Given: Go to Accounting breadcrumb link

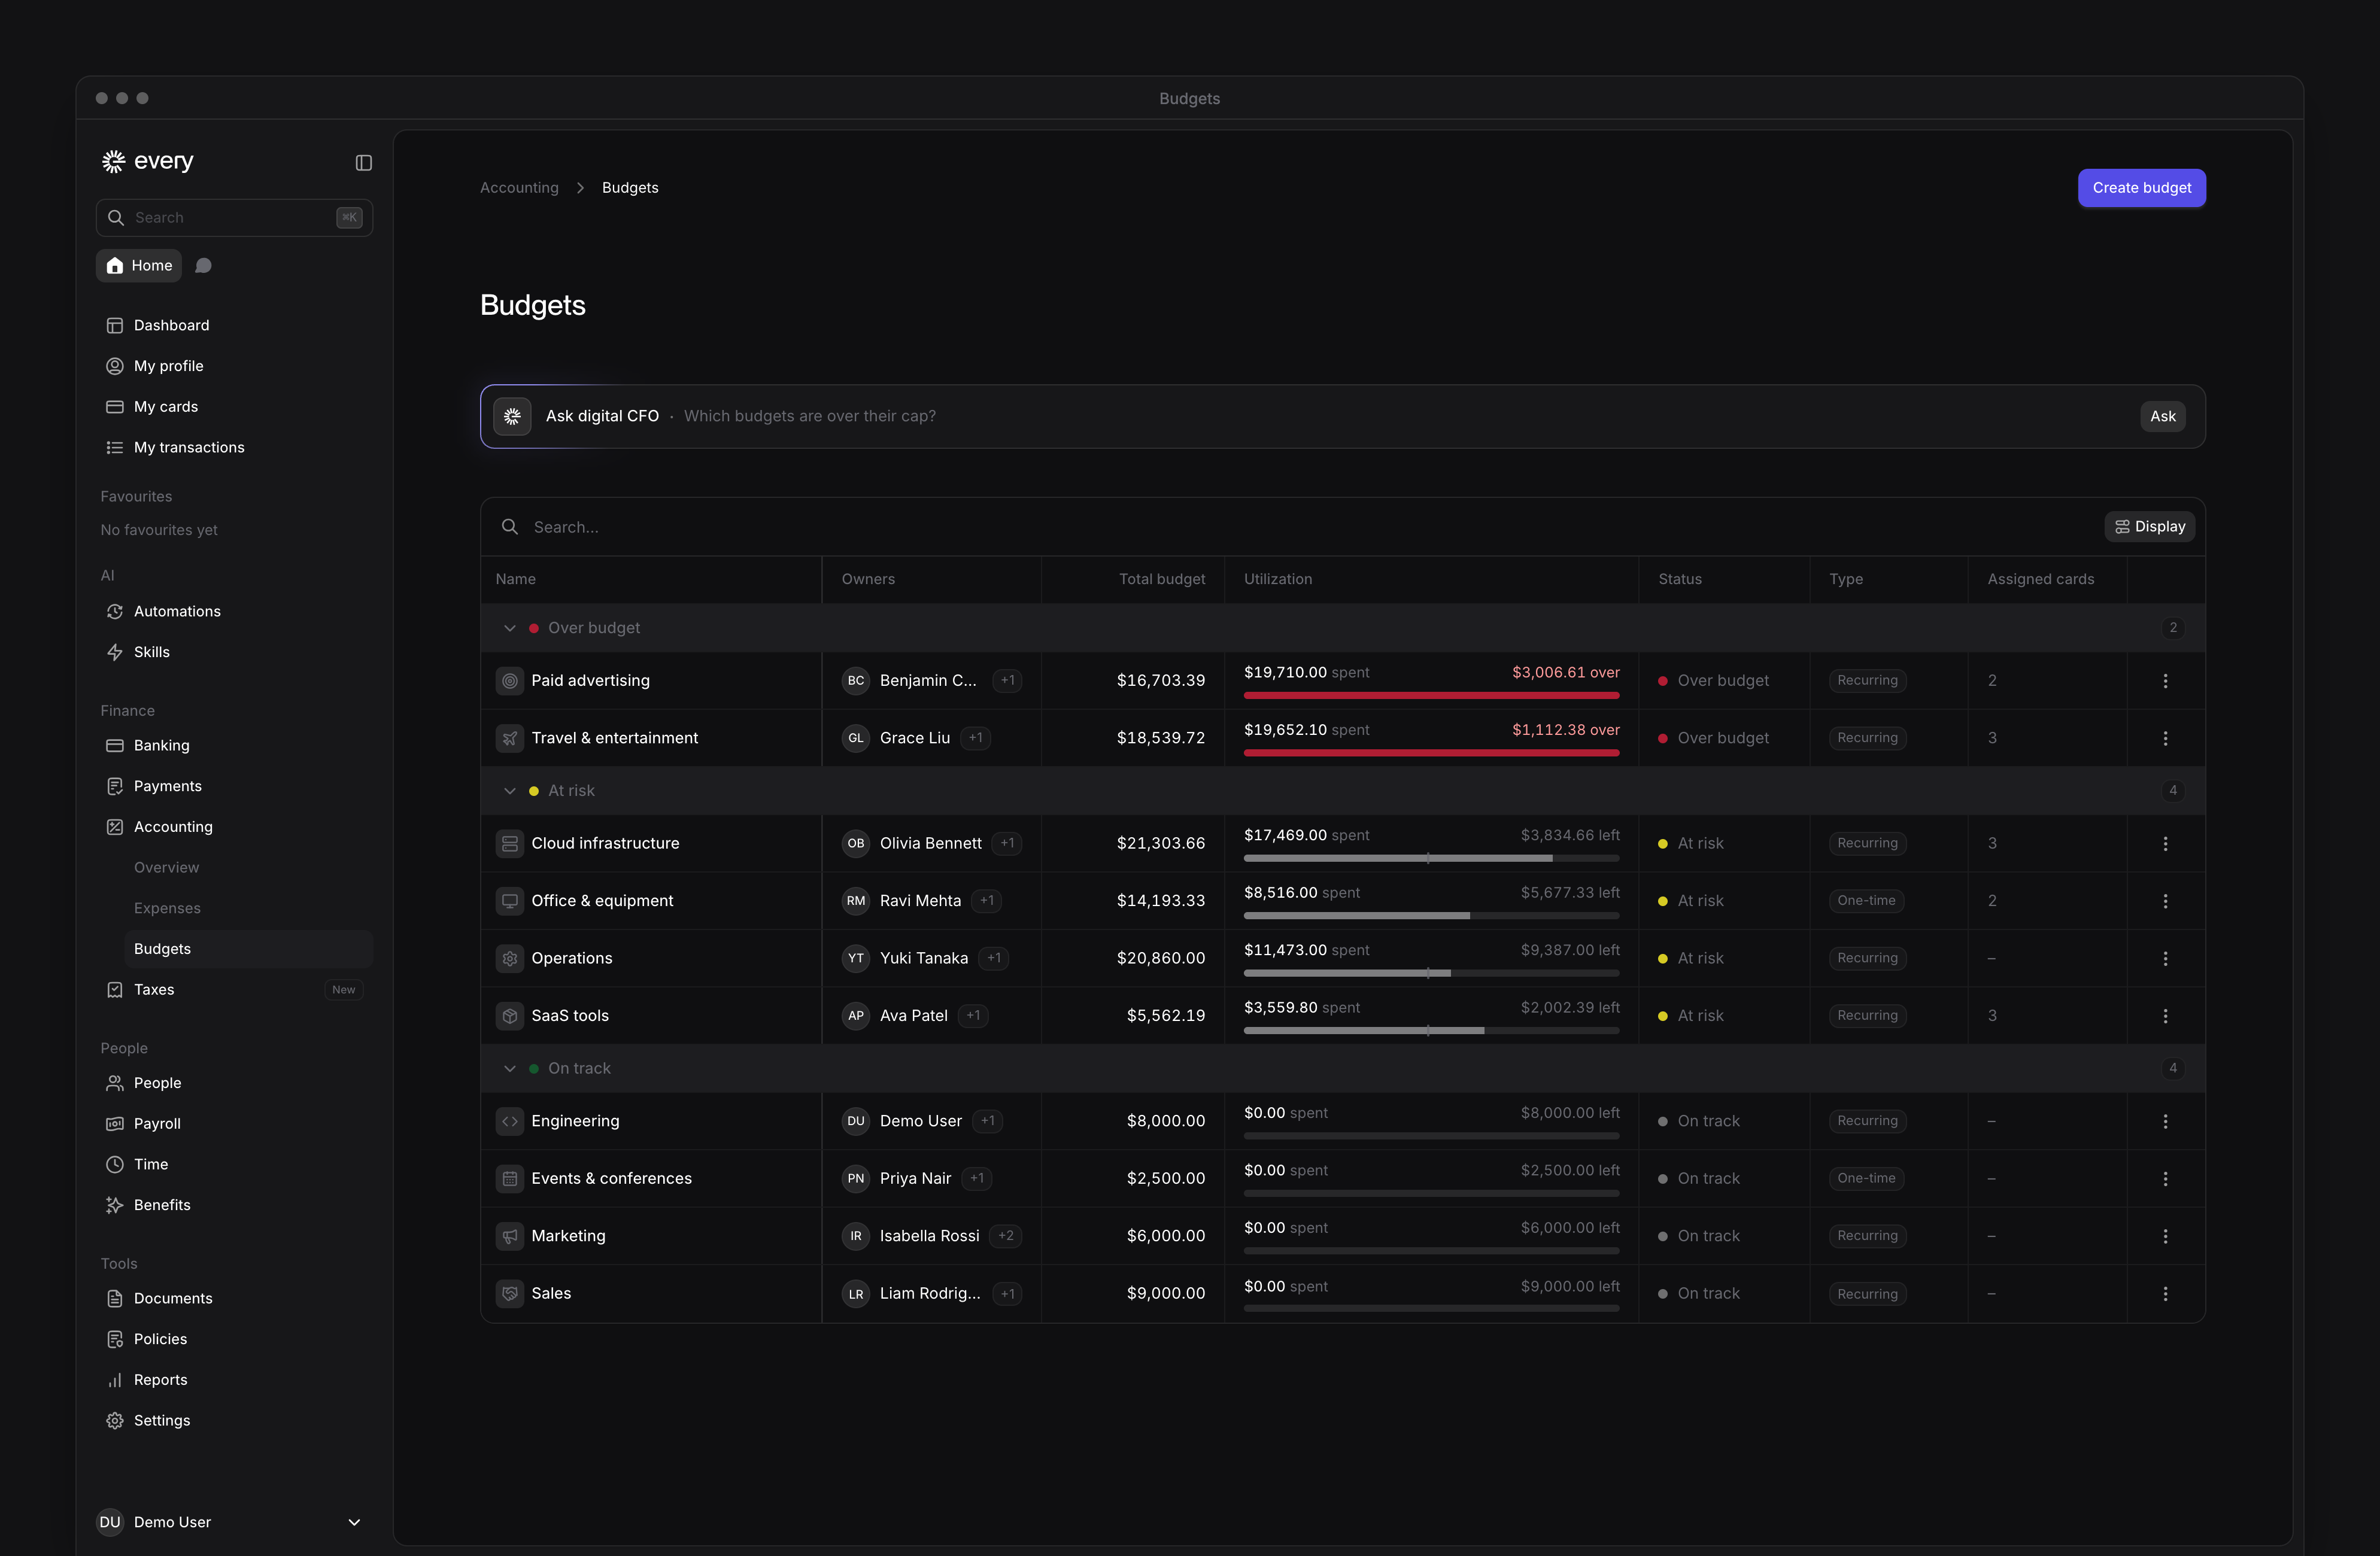Looking at the screenshot, I should (519, 188).
